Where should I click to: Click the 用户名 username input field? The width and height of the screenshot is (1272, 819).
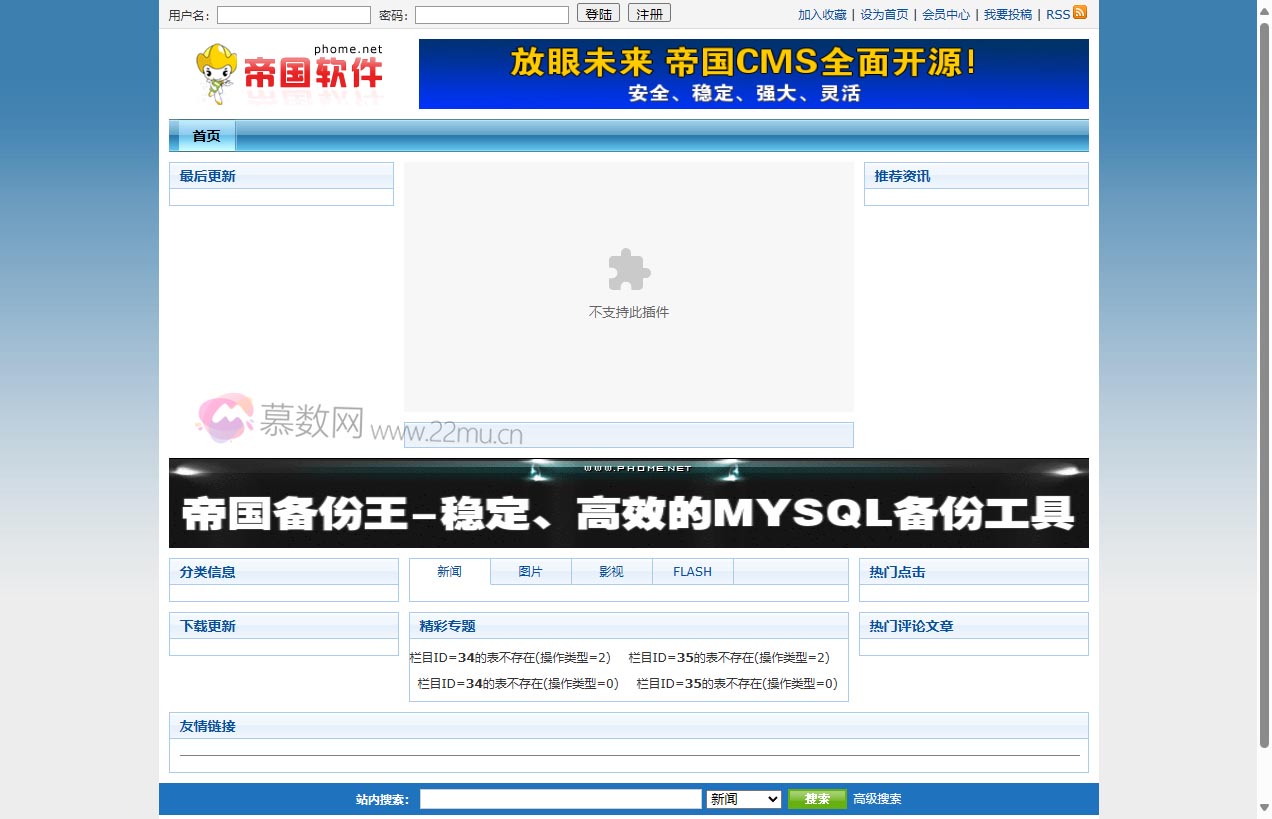(293, 13)
